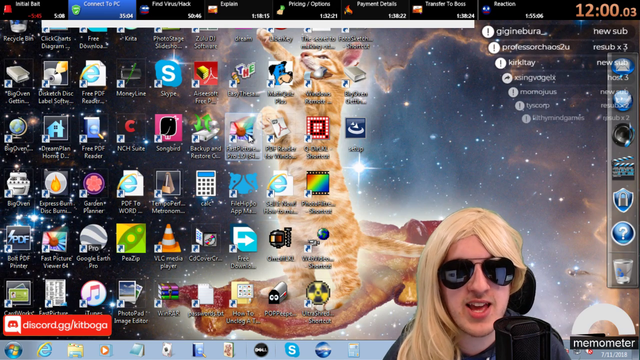Open 'How To Unclog A T...' shortcut
This screenshot has width=640, height=360.
coord(243,302)
